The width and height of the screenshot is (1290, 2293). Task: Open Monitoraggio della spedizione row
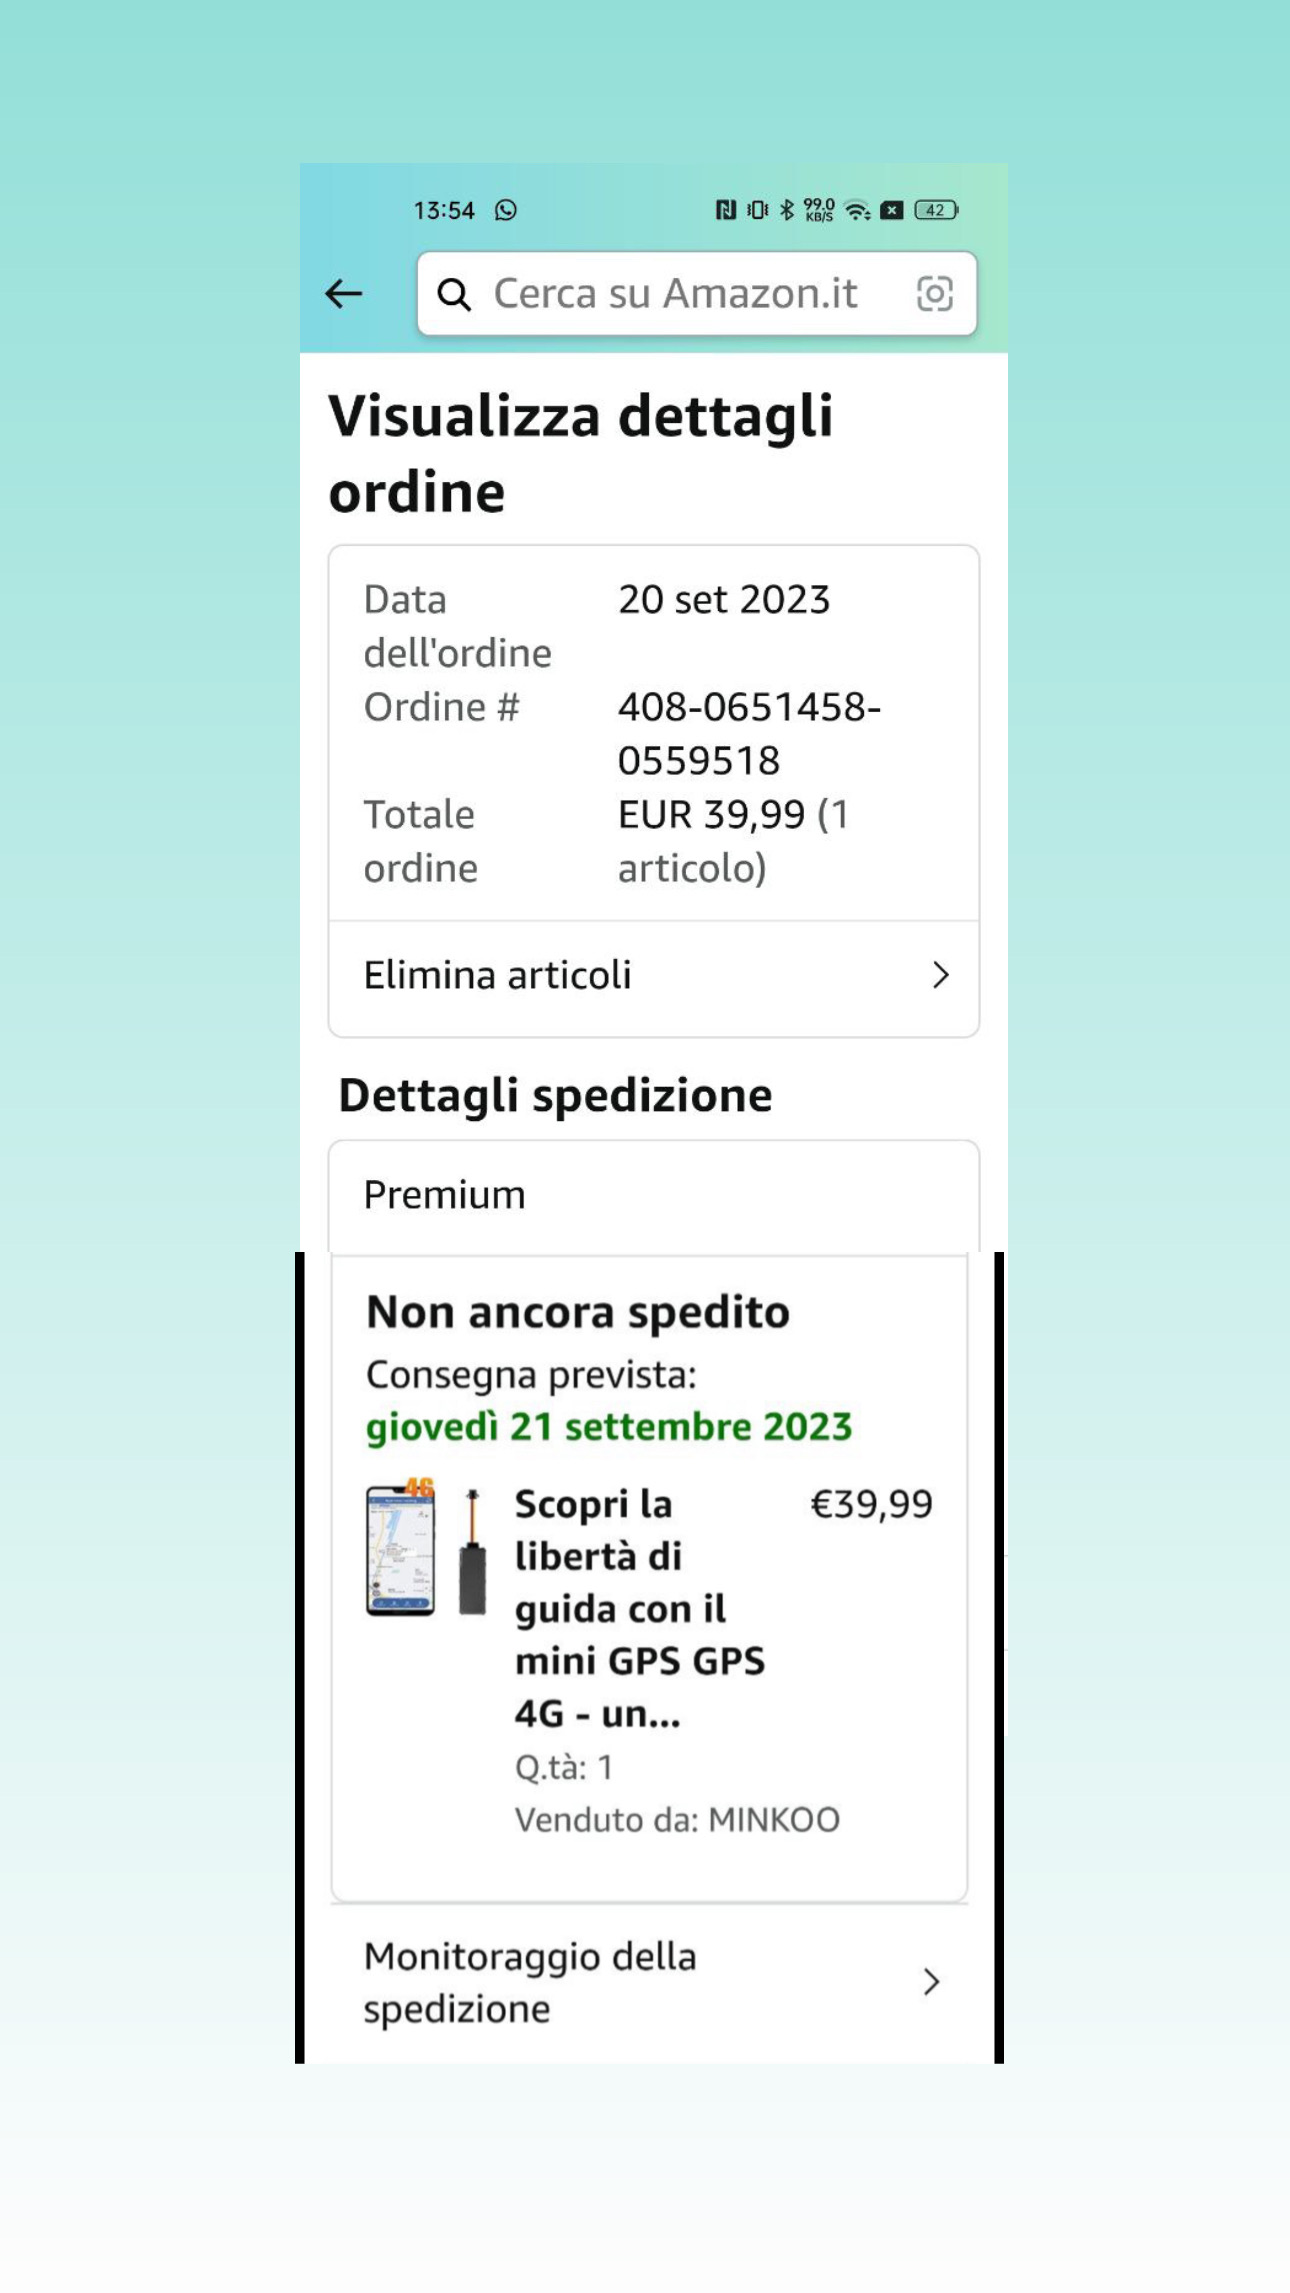click(x=529, y=1982)
